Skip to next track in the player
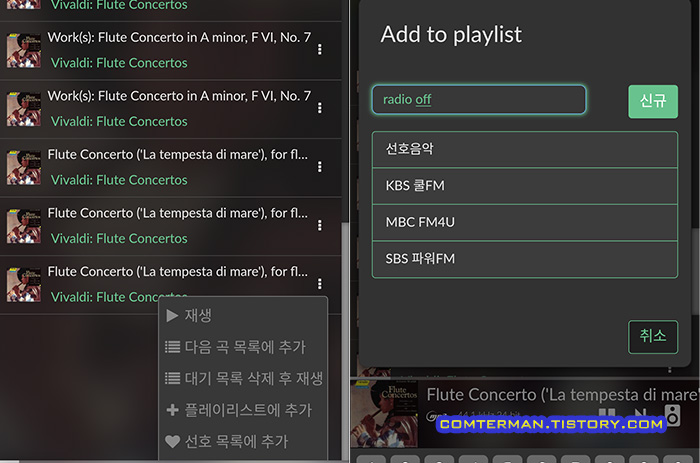The width and height of the screenshot is (700, 463). pyautogui.click(x=640, y=414)
